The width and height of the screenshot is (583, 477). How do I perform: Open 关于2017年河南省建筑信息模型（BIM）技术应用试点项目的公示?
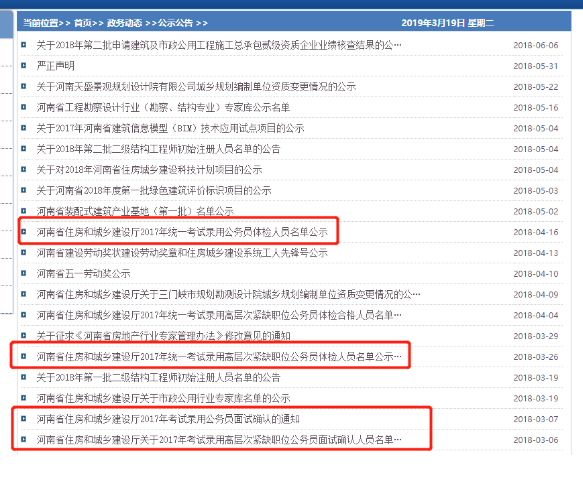point(170,128)
